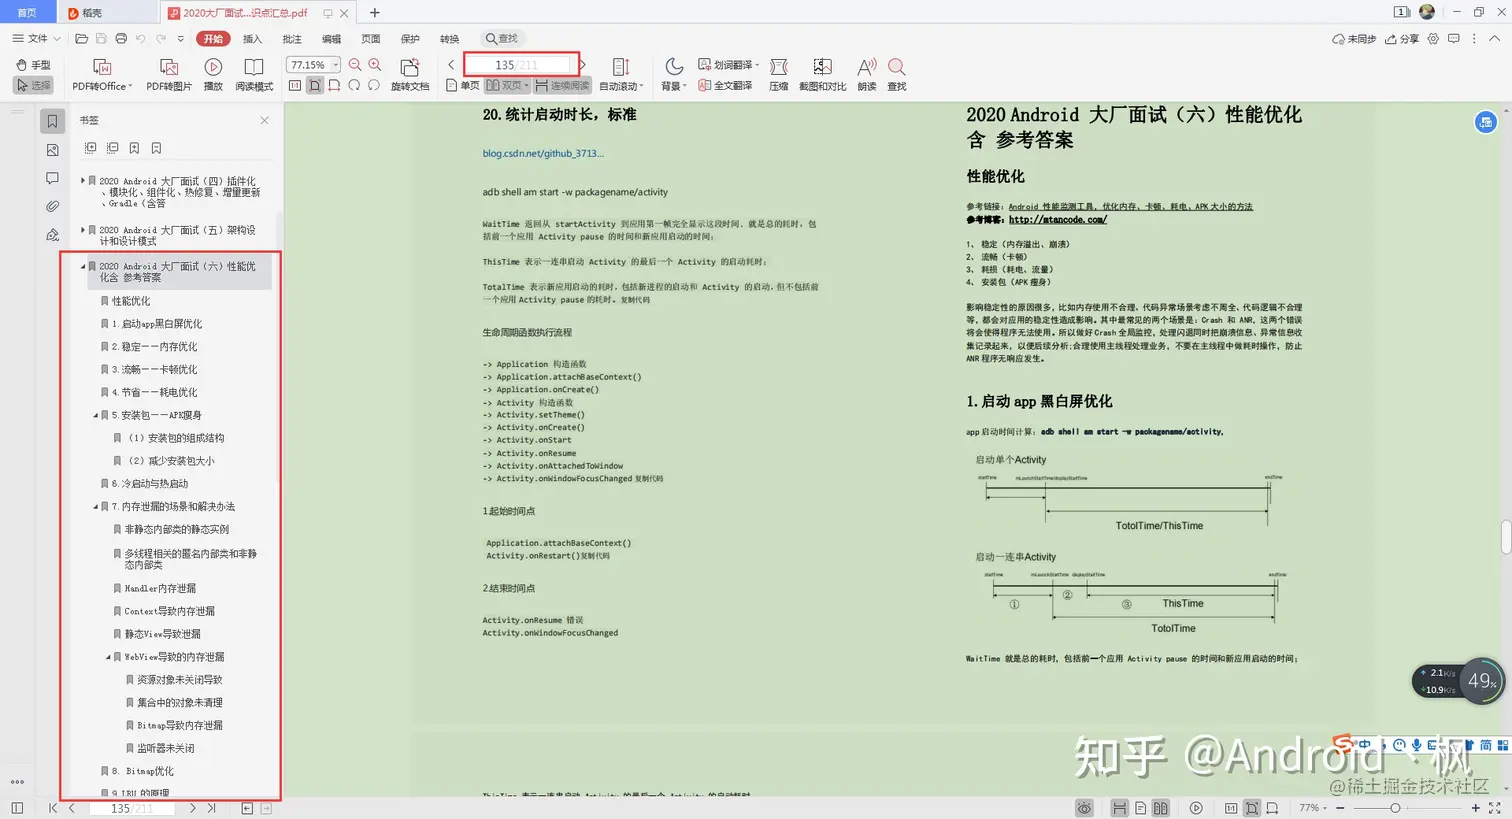Viewport: 1512px width, 819px height.
Task: Collapse 7.内存泄漏的场景和解决办法 node
Action: click(x=96, y=507)
